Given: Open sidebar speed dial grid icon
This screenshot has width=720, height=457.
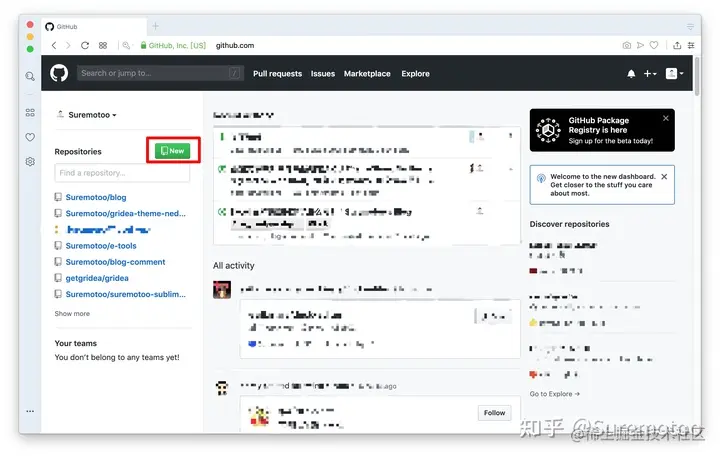Looking at the screenshot, I should 30,113.
